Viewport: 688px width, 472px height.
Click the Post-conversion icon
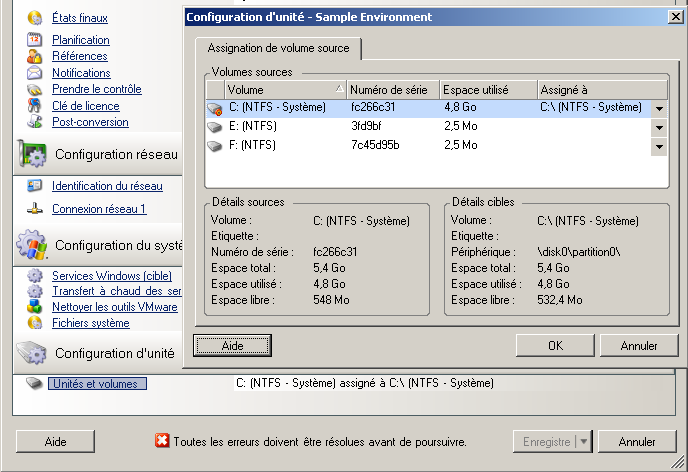pyautogui.click(x=35, y=122)
